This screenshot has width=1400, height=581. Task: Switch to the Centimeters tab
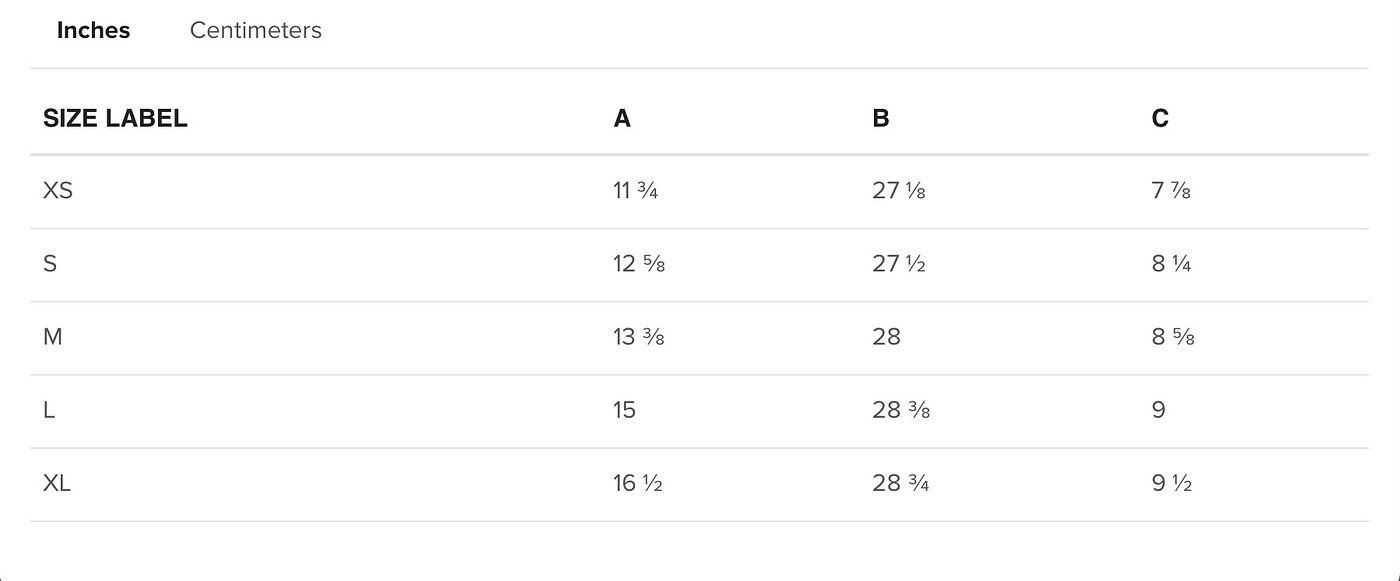256,30
